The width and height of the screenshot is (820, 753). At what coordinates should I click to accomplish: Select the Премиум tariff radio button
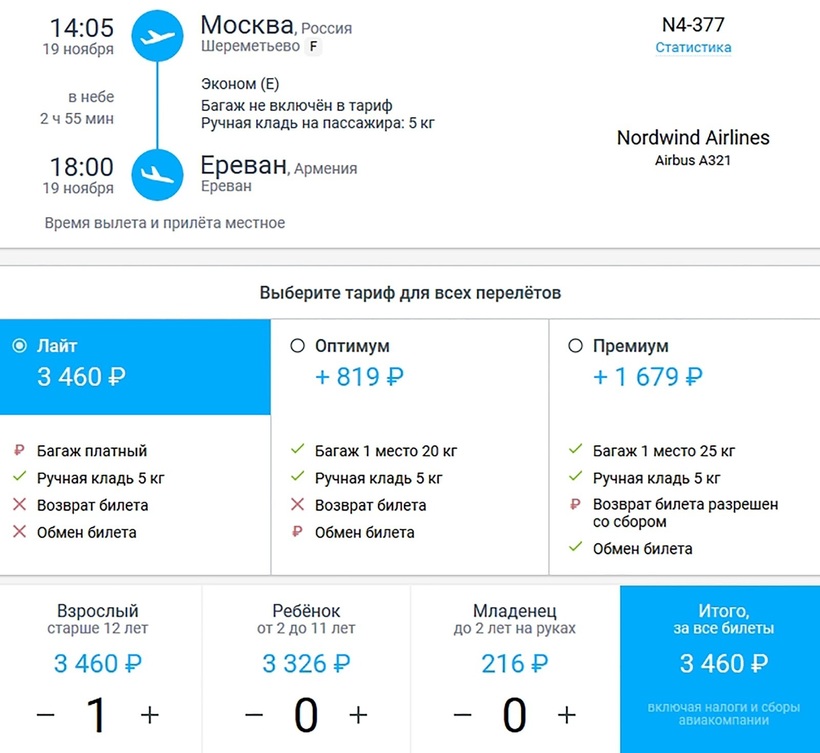575,346
